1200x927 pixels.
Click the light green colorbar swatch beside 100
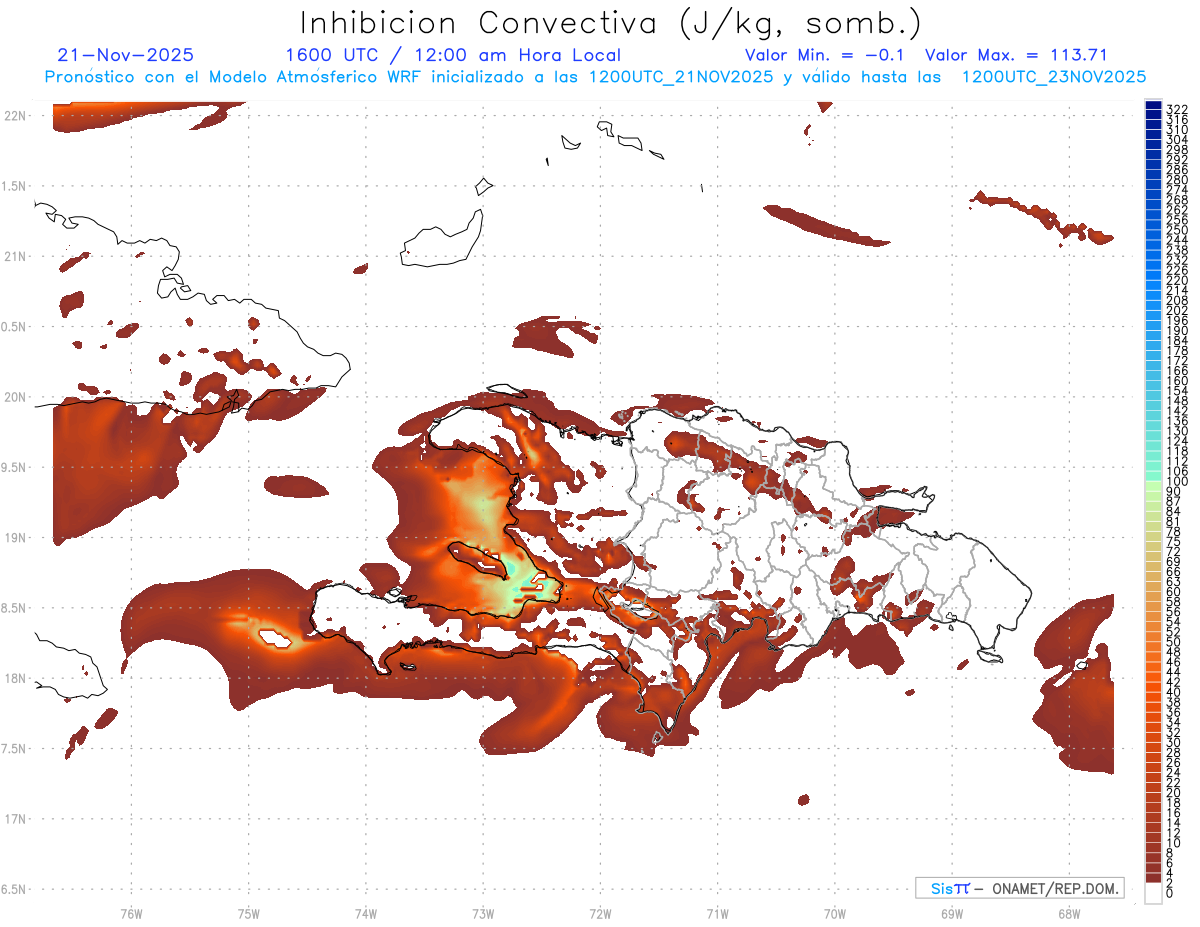pos(1153,486)
